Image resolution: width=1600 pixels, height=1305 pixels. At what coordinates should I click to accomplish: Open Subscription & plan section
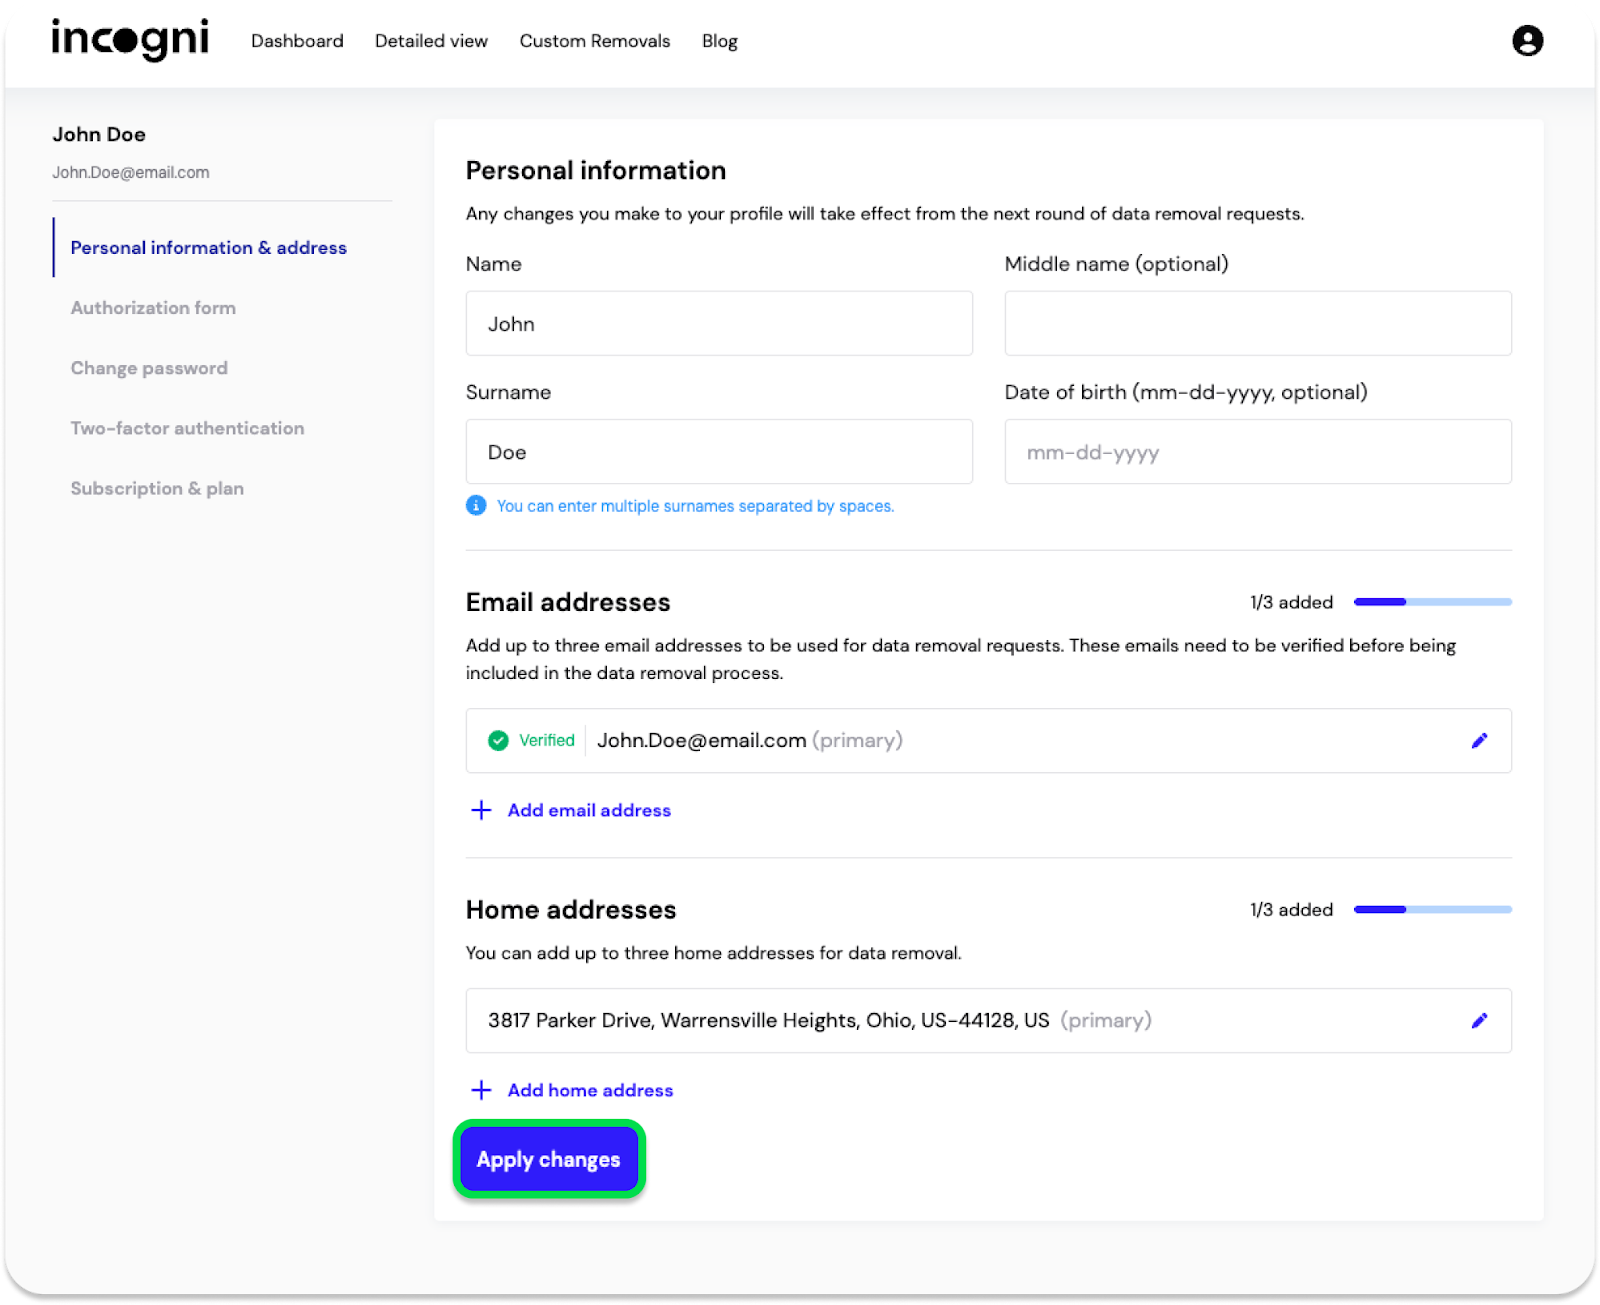coord(157,488)
